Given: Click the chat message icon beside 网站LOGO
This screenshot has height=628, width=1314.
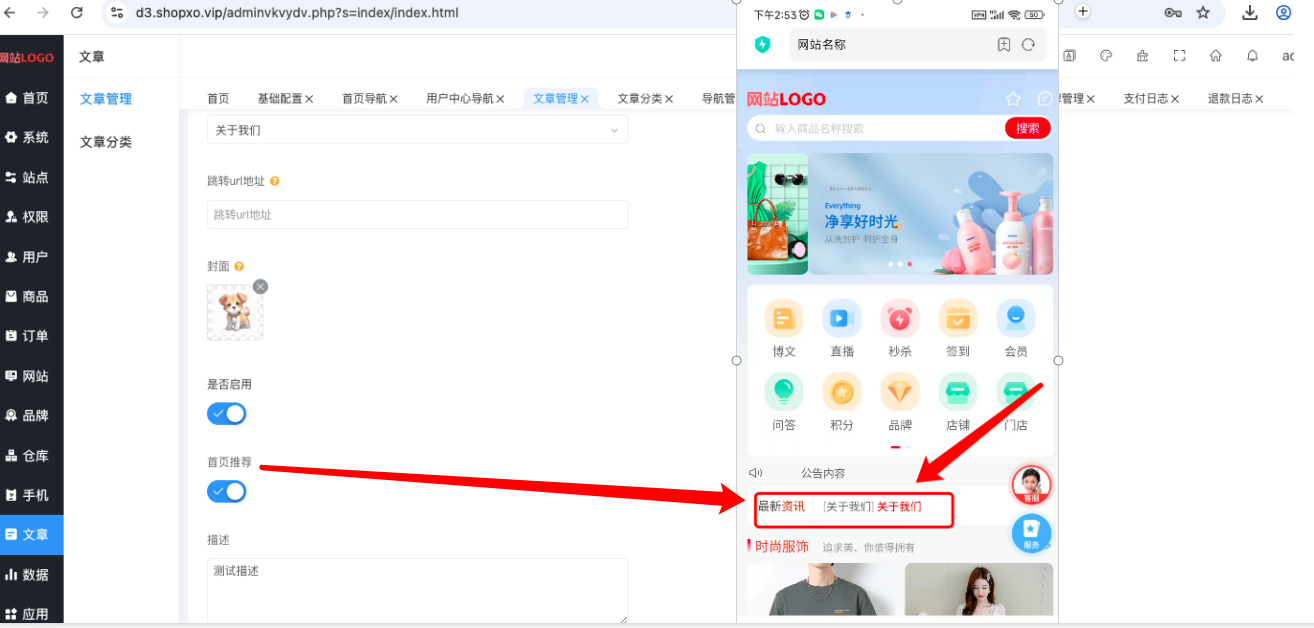Looking at the screenshot, I should 1045,99.
